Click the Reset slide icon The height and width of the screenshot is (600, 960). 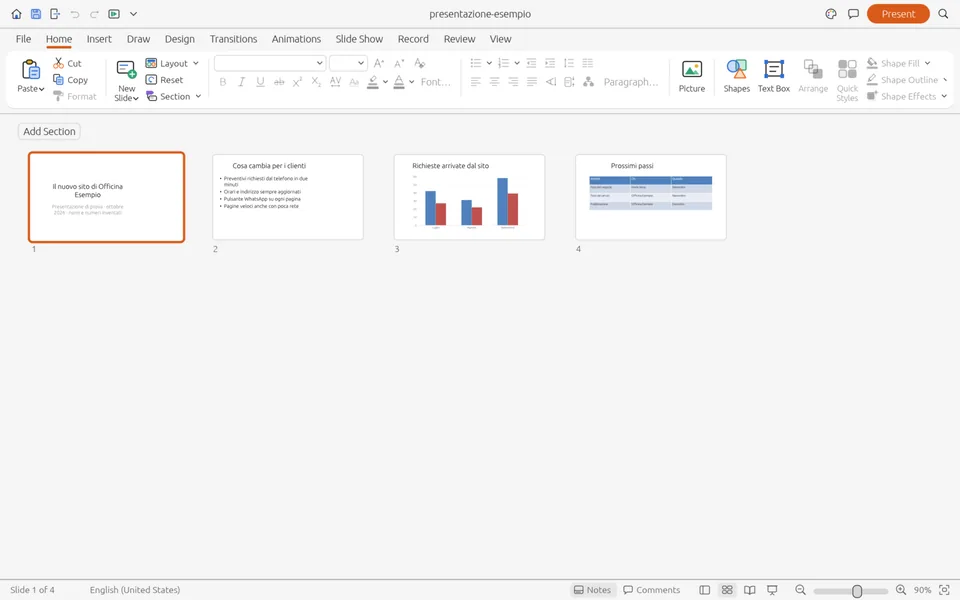coord(151,80)
